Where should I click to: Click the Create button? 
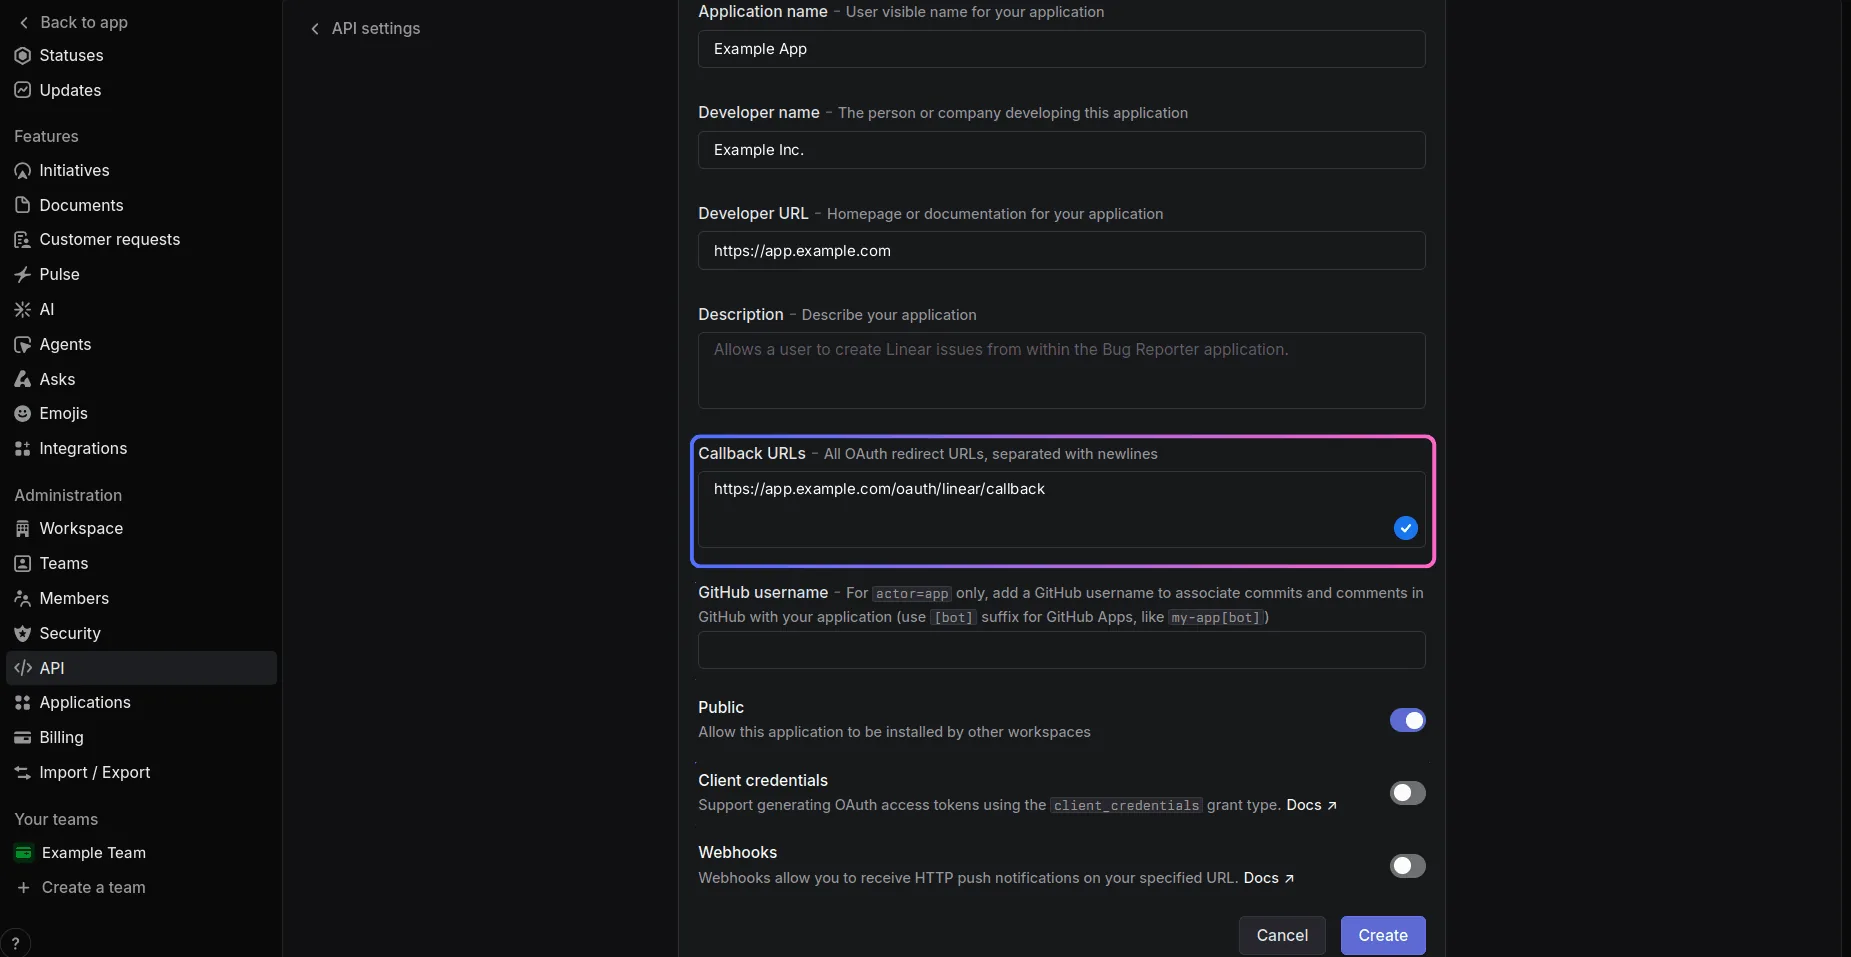click(x=1383, y=935)
